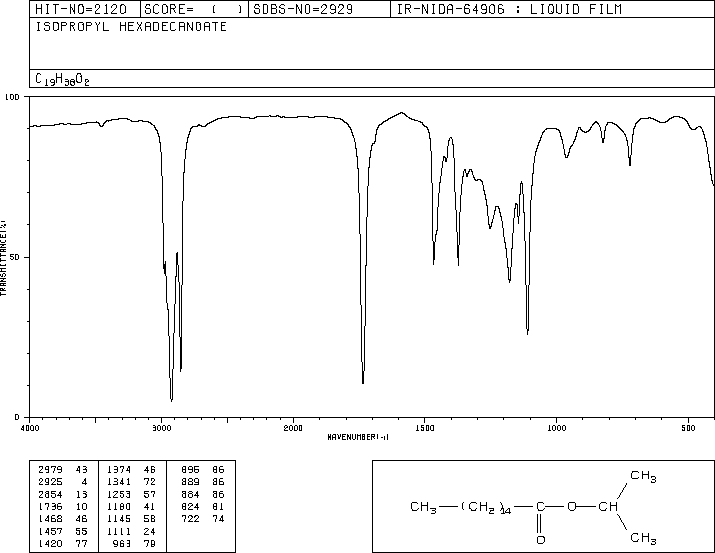Click the lower right CH3 in structure
This screenshot has height=553, width=715.
coord(643,538)
